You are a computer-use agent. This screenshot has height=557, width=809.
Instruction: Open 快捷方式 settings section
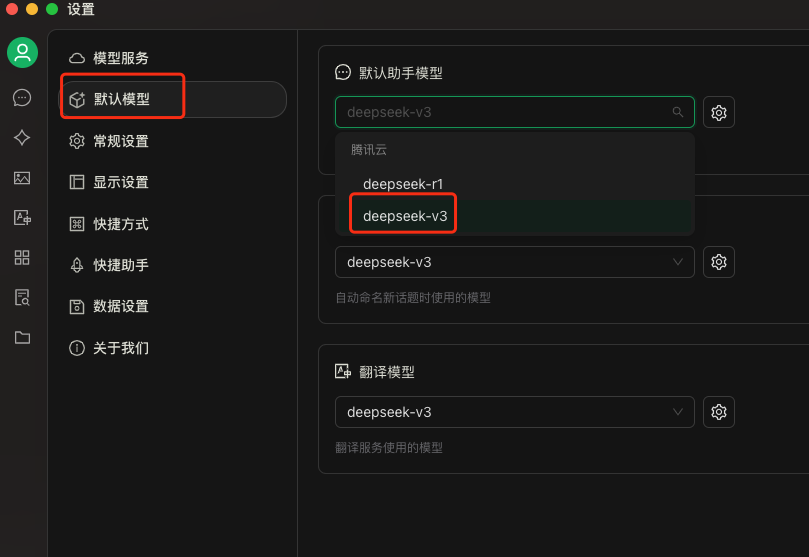(x=173, y=224)
